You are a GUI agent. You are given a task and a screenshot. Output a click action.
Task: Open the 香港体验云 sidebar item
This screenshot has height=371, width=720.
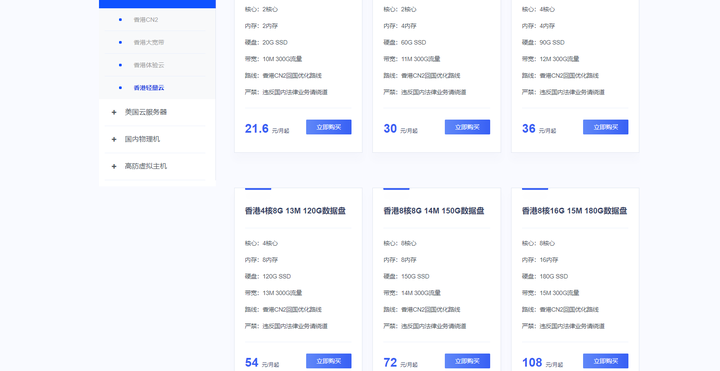149,65
